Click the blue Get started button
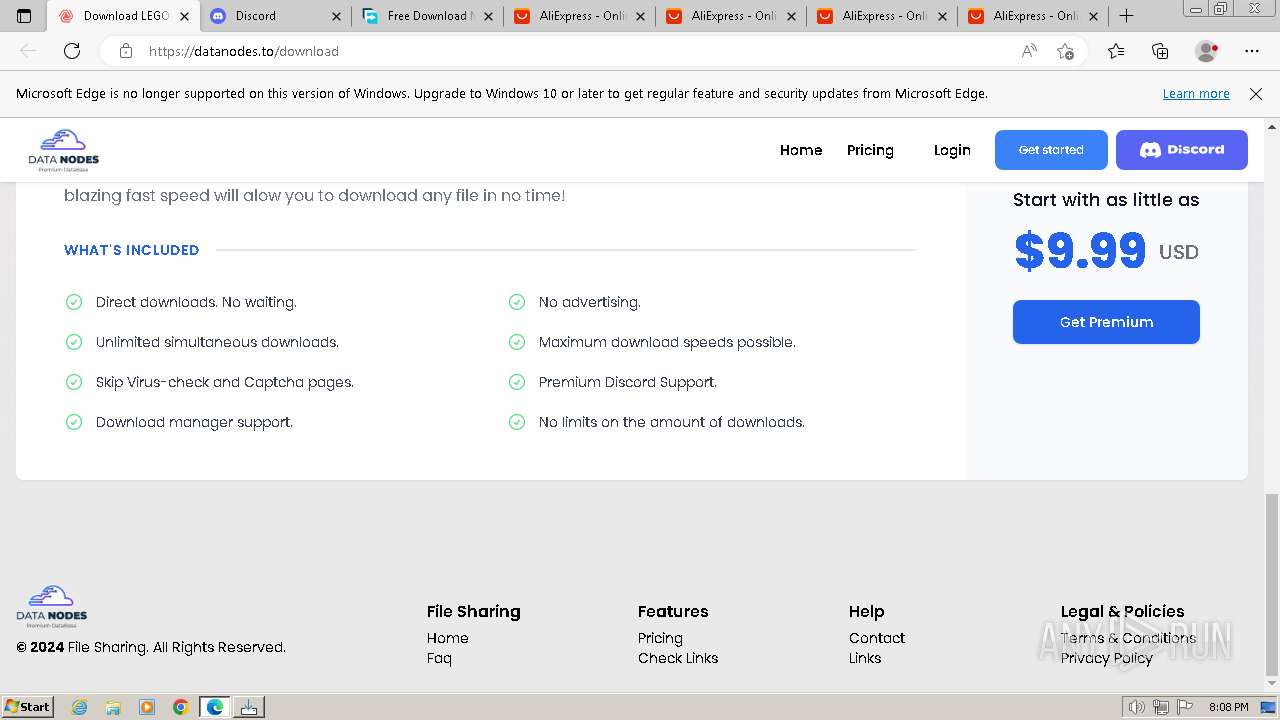This screenshot has width=1280, height=720. click(1051, 150)
